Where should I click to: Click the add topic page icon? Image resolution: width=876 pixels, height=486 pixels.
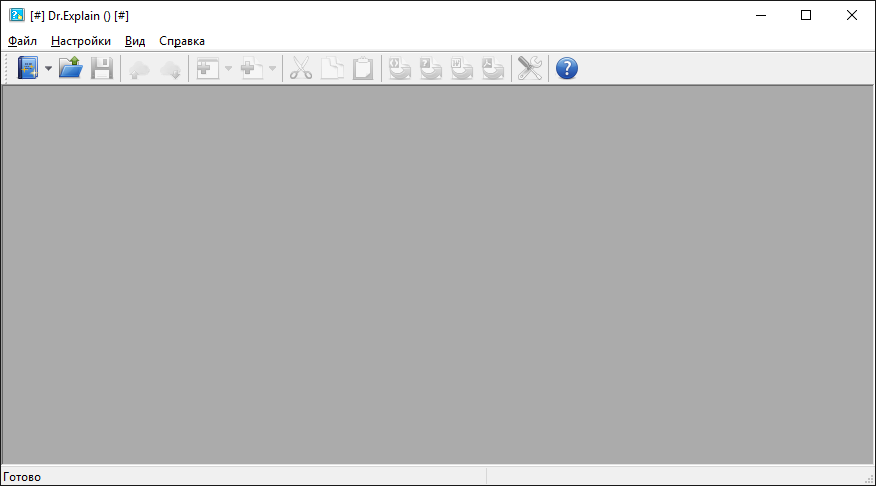[251, 68]
